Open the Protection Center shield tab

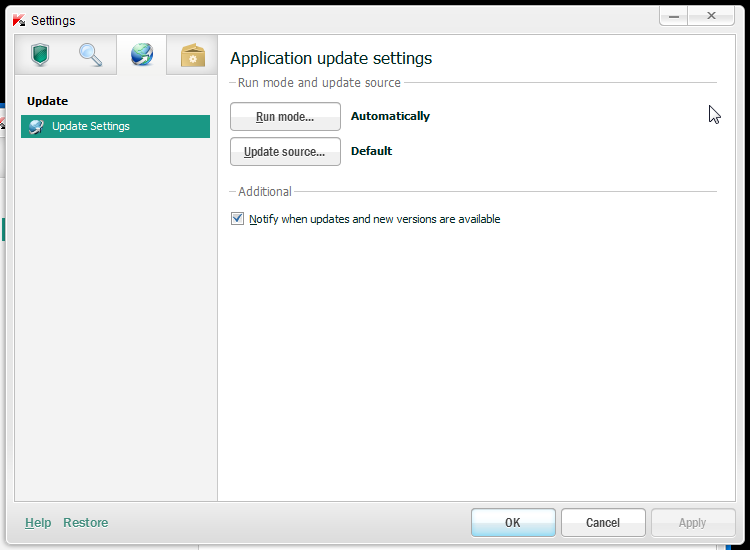coord(40,55)
